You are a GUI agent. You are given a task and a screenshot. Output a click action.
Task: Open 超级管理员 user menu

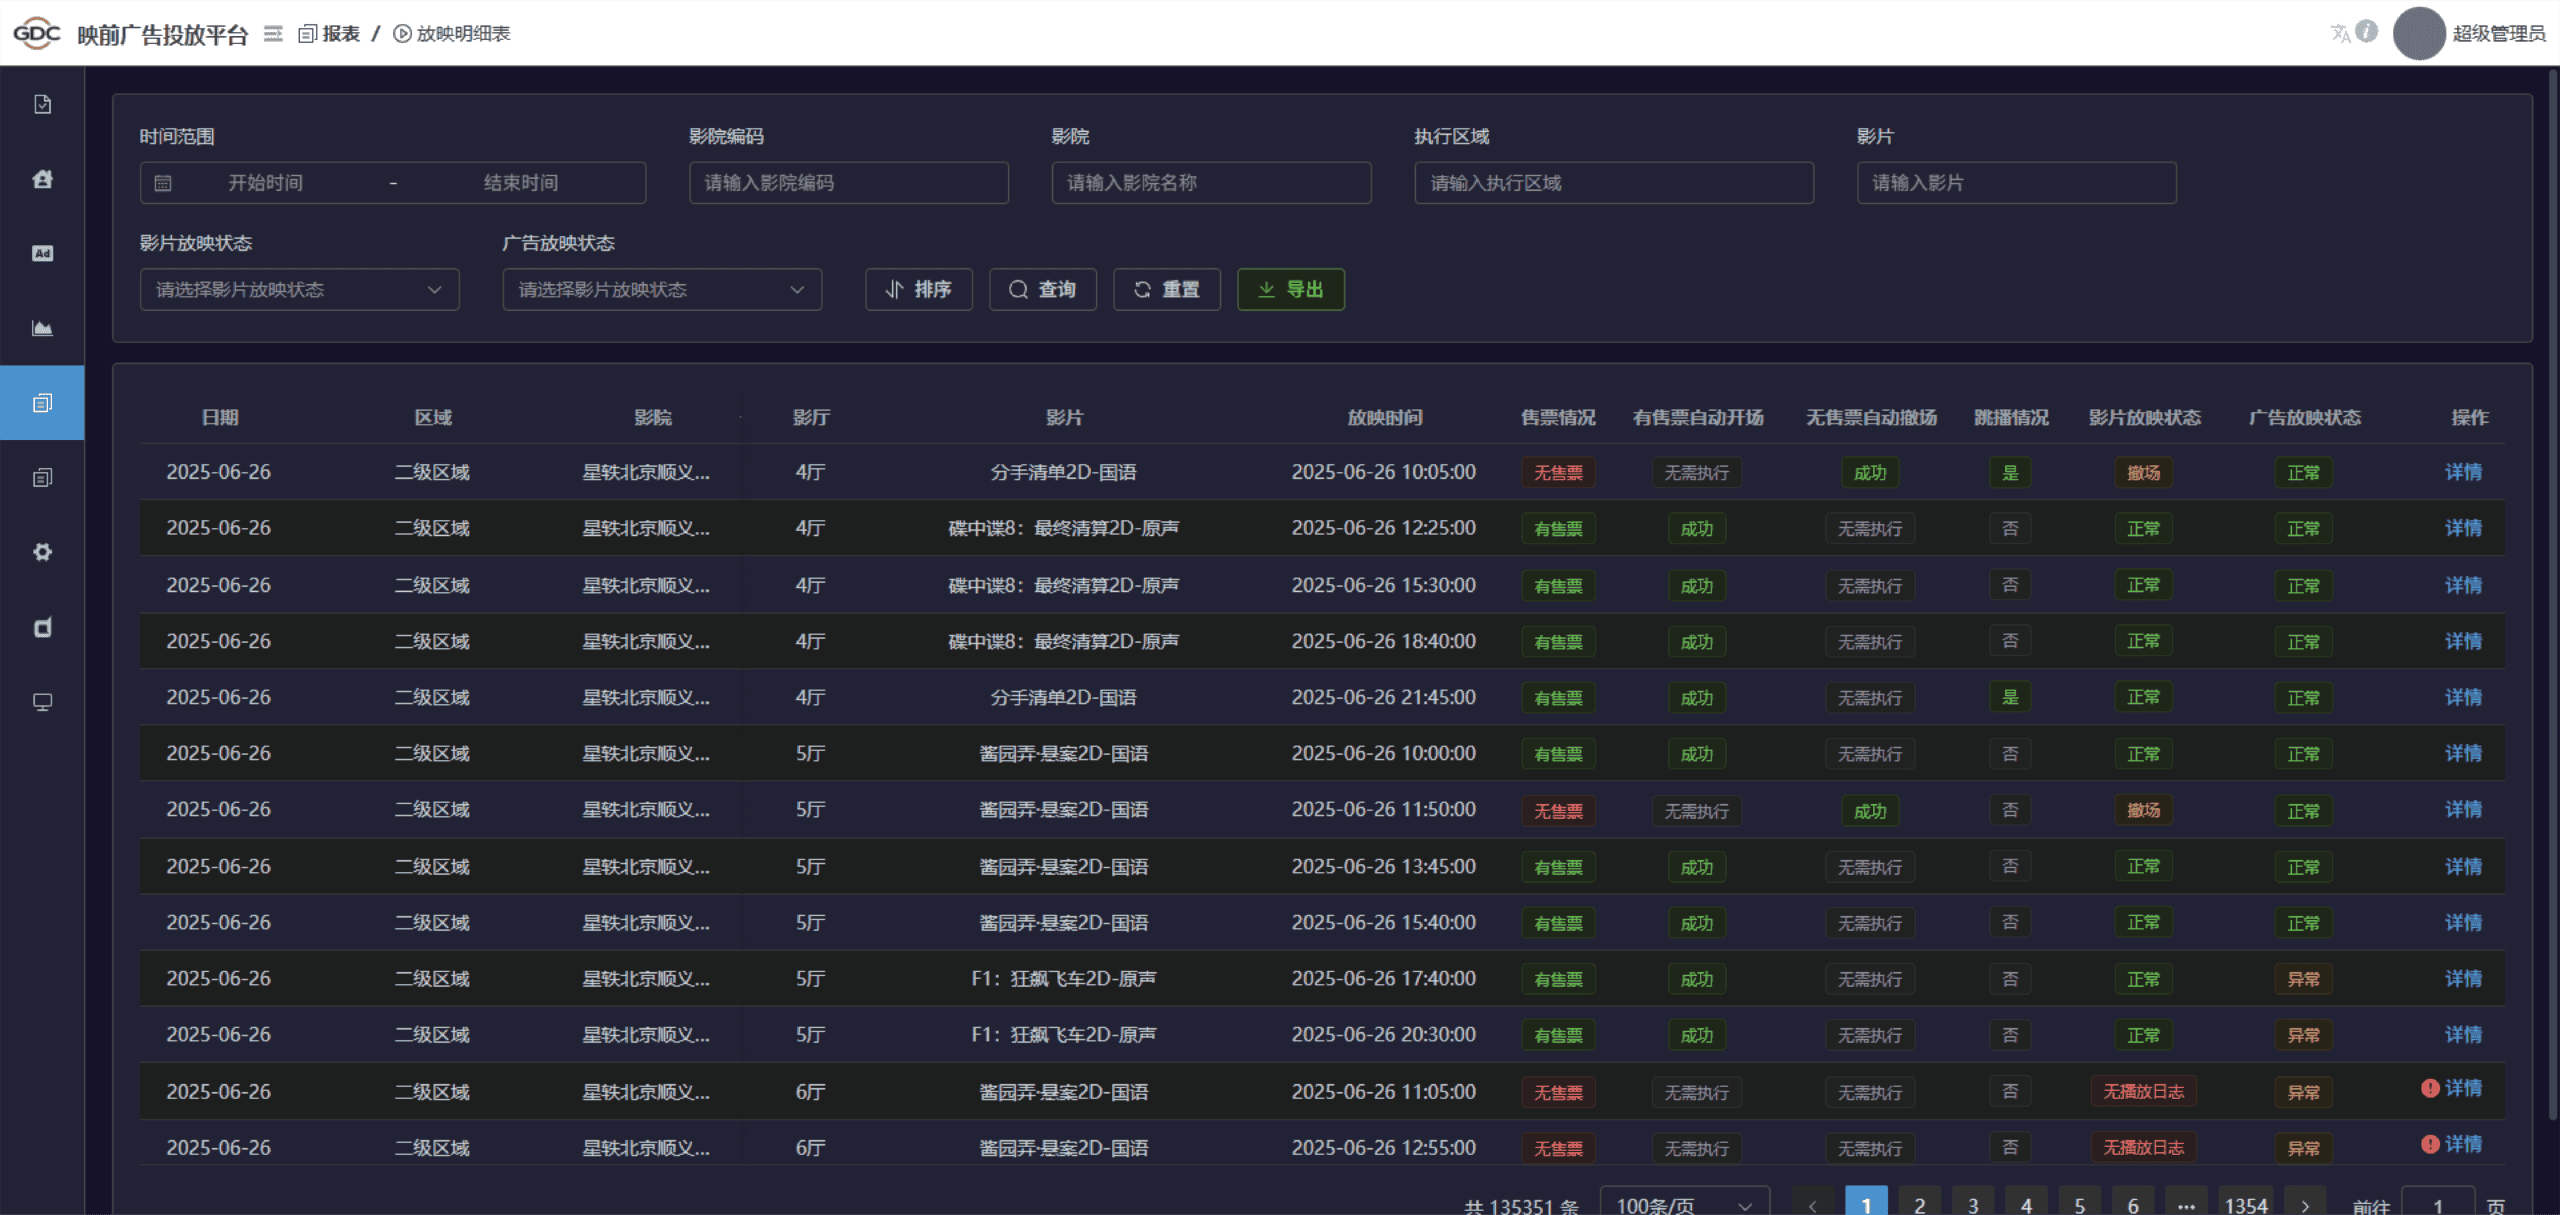point(2498,34)
